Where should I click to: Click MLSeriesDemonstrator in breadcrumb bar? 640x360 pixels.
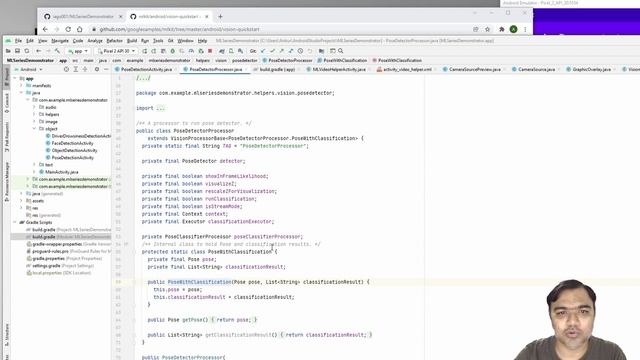point(30,60)
